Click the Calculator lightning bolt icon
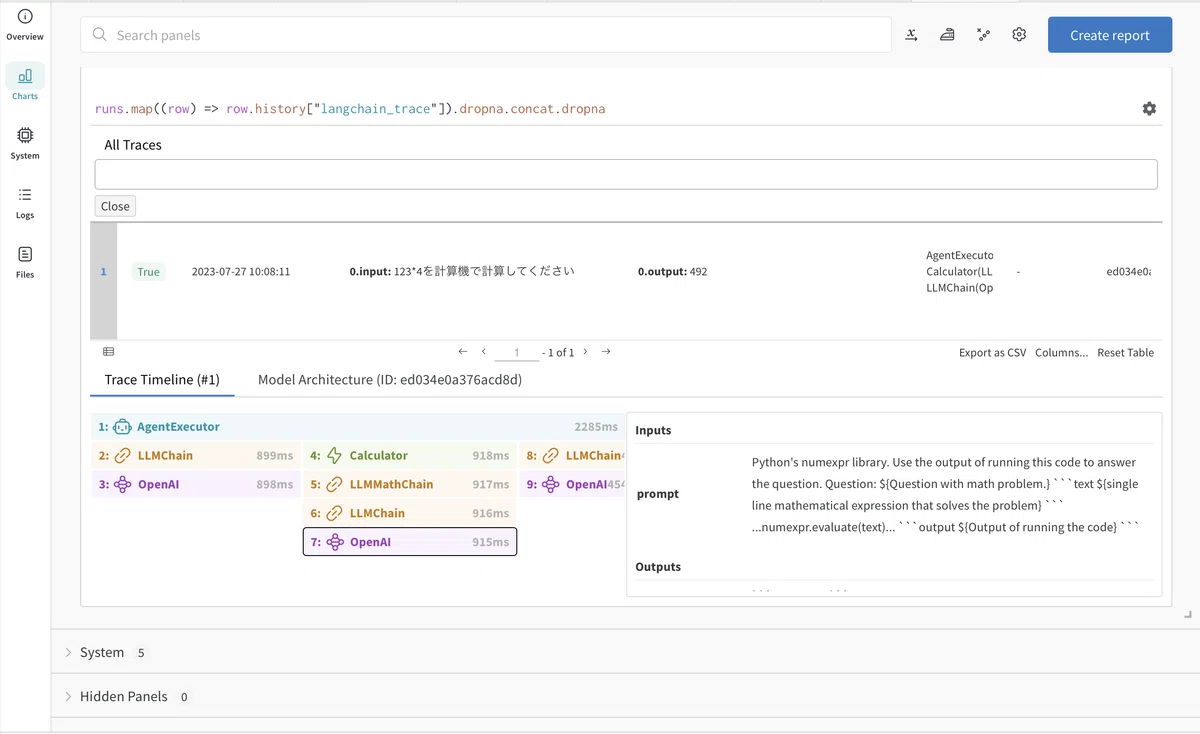 [334, 456]
